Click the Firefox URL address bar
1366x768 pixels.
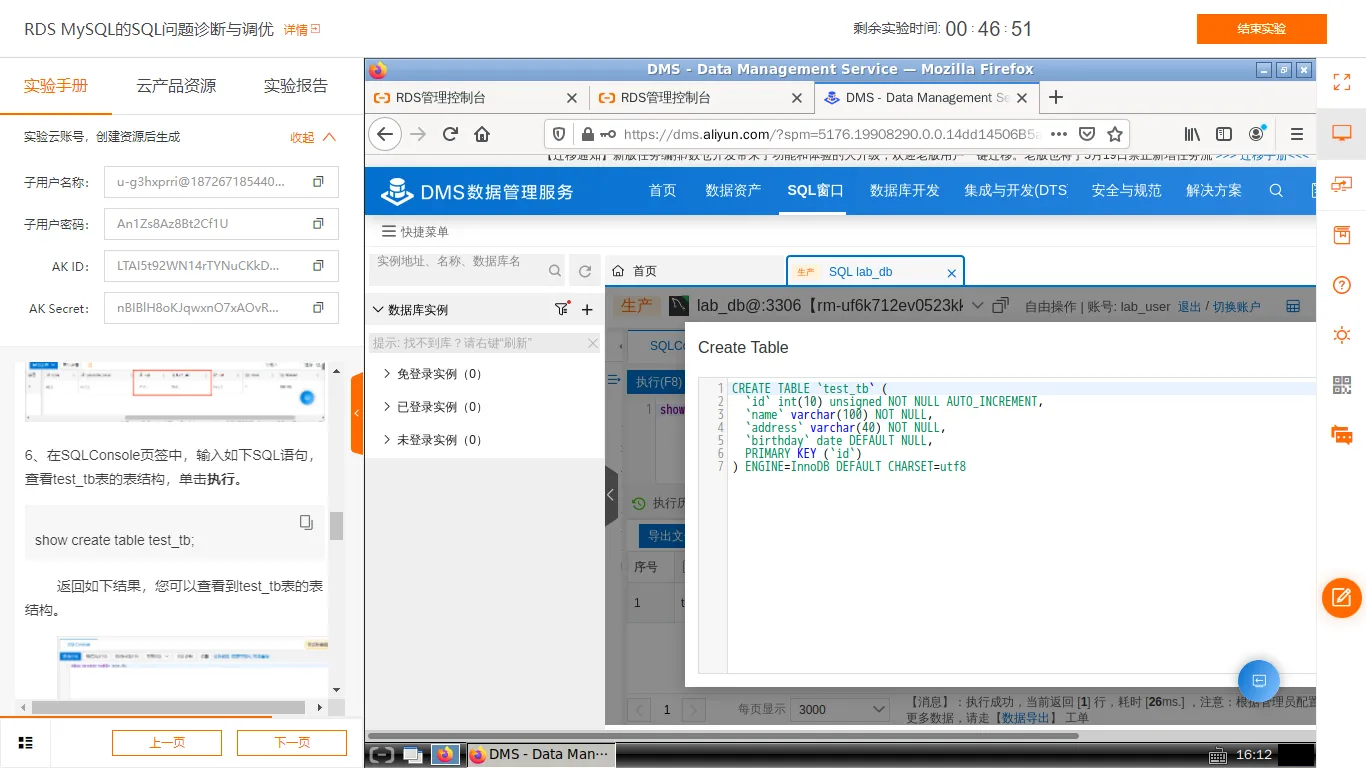[830, 134]
